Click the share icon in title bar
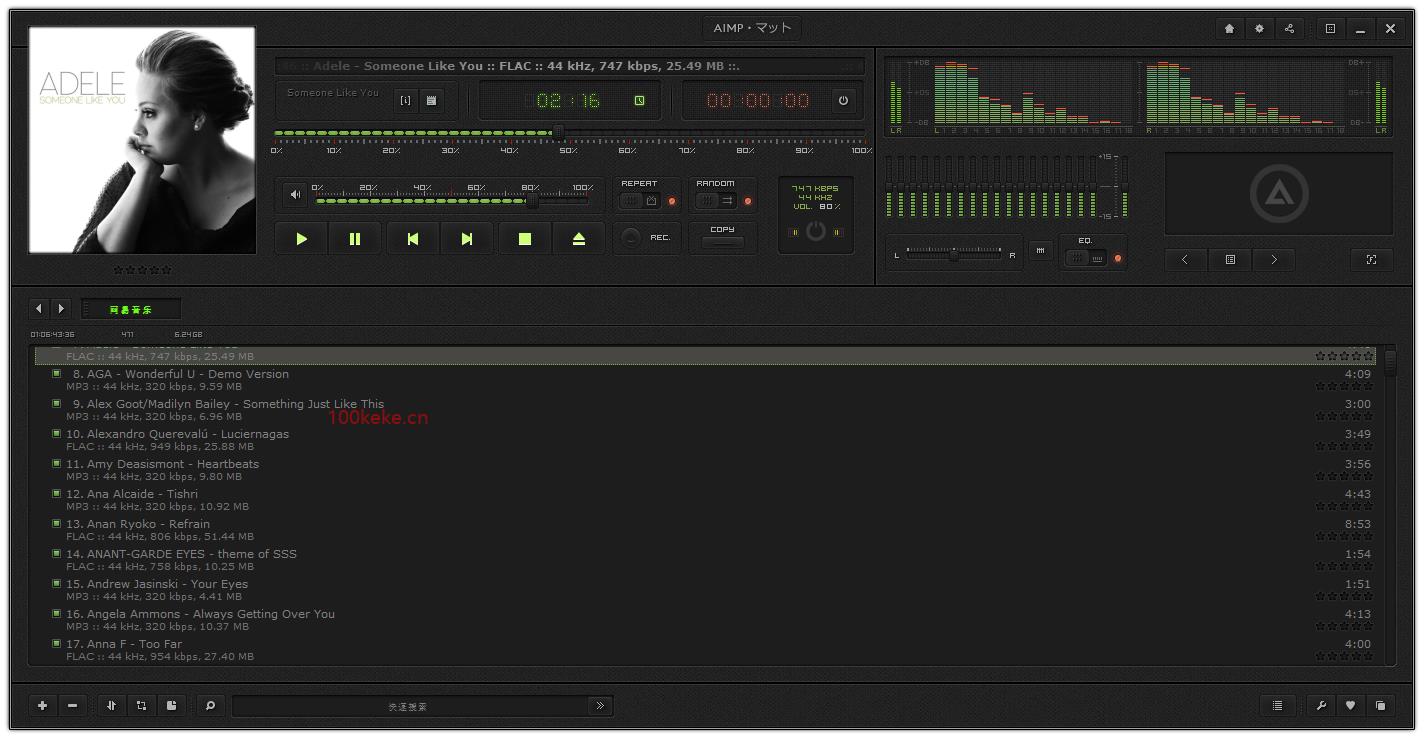The image size is (1425, 739). tap(1289, 29)
